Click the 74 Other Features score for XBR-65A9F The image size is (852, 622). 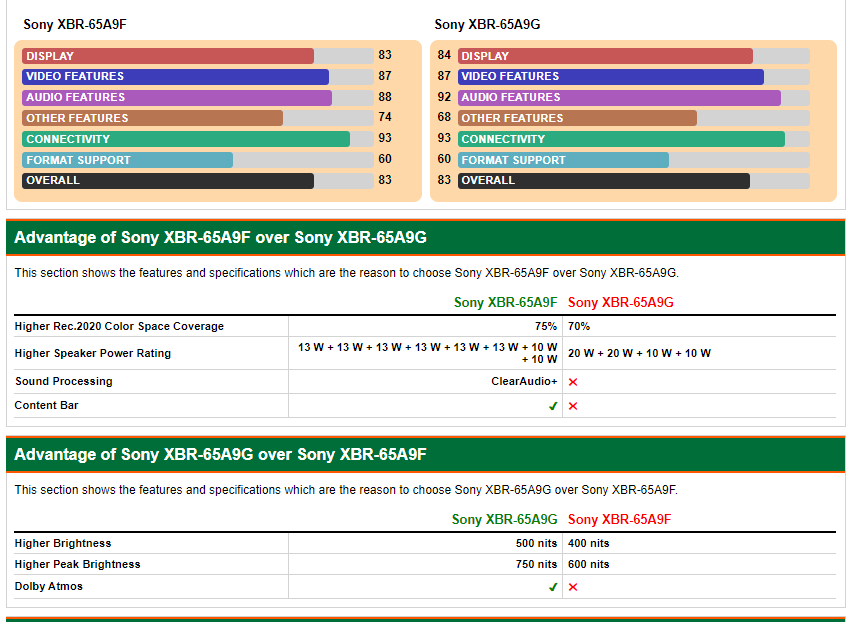[x=385, y=117]
